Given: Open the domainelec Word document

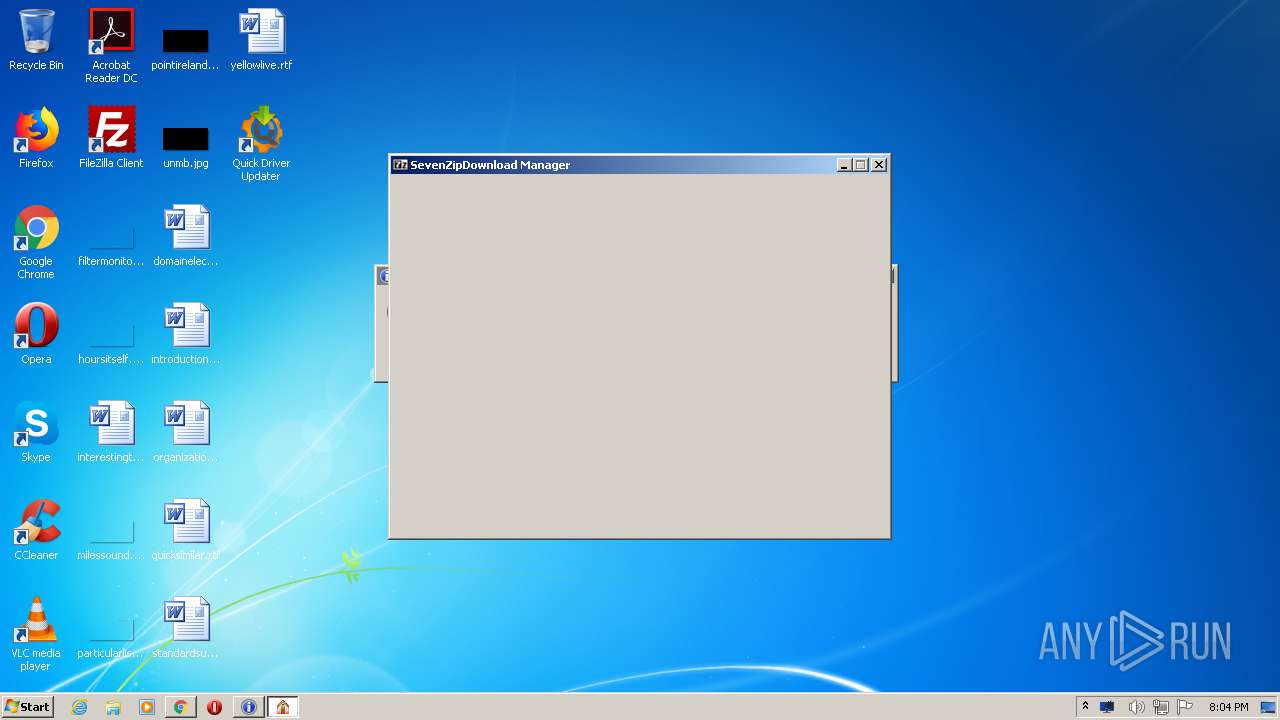Looking at the screenshot, I should tap(186, 236).
